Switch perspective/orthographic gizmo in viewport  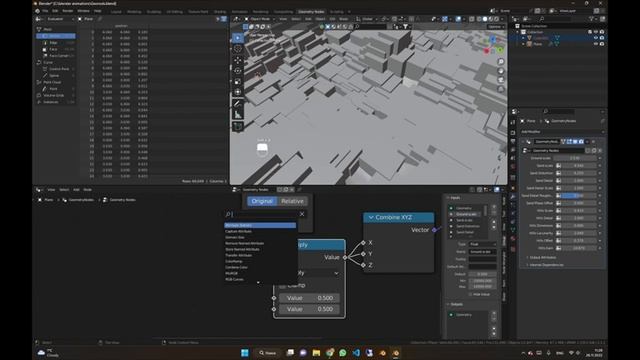click(x=501, y=89)
